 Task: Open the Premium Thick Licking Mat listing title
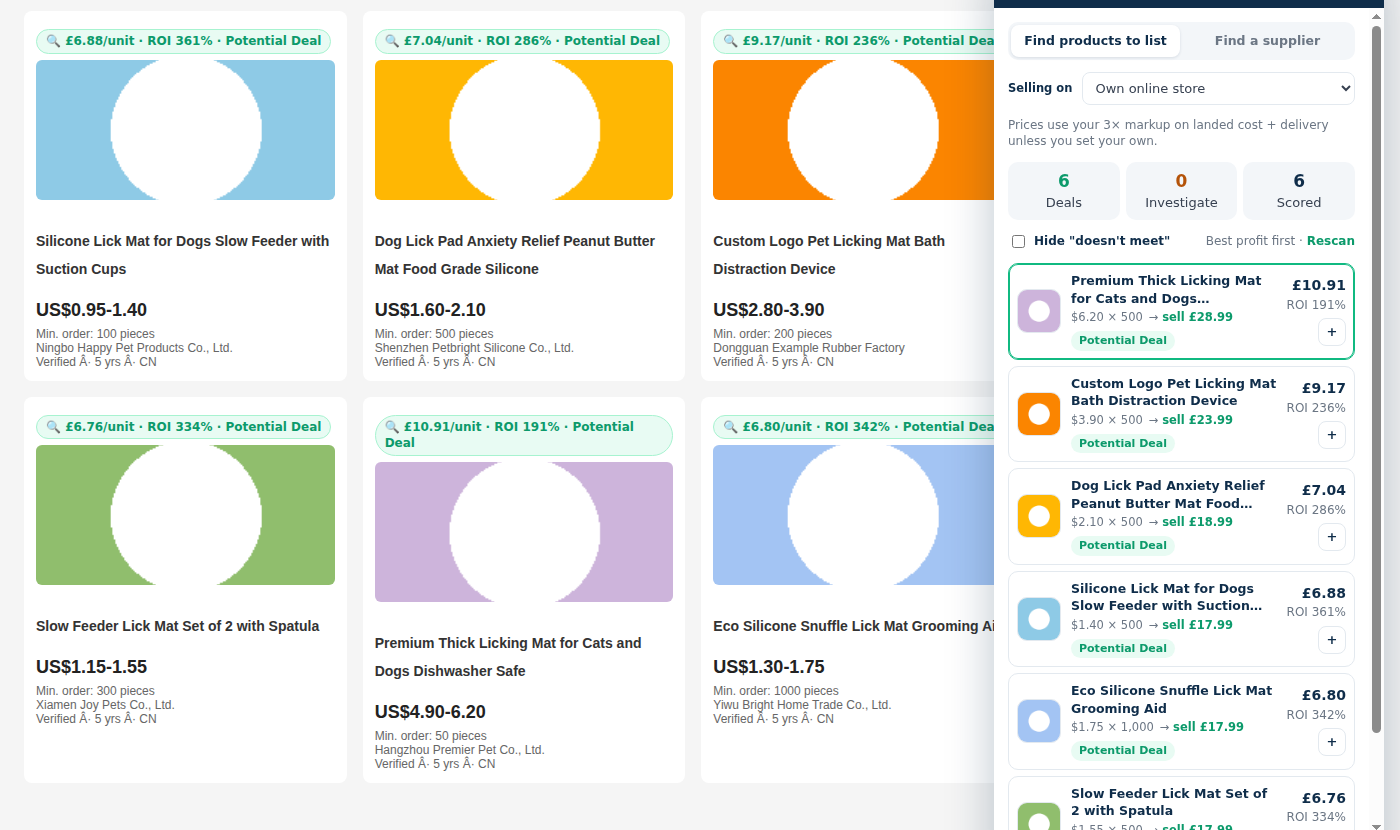[508, 657]
